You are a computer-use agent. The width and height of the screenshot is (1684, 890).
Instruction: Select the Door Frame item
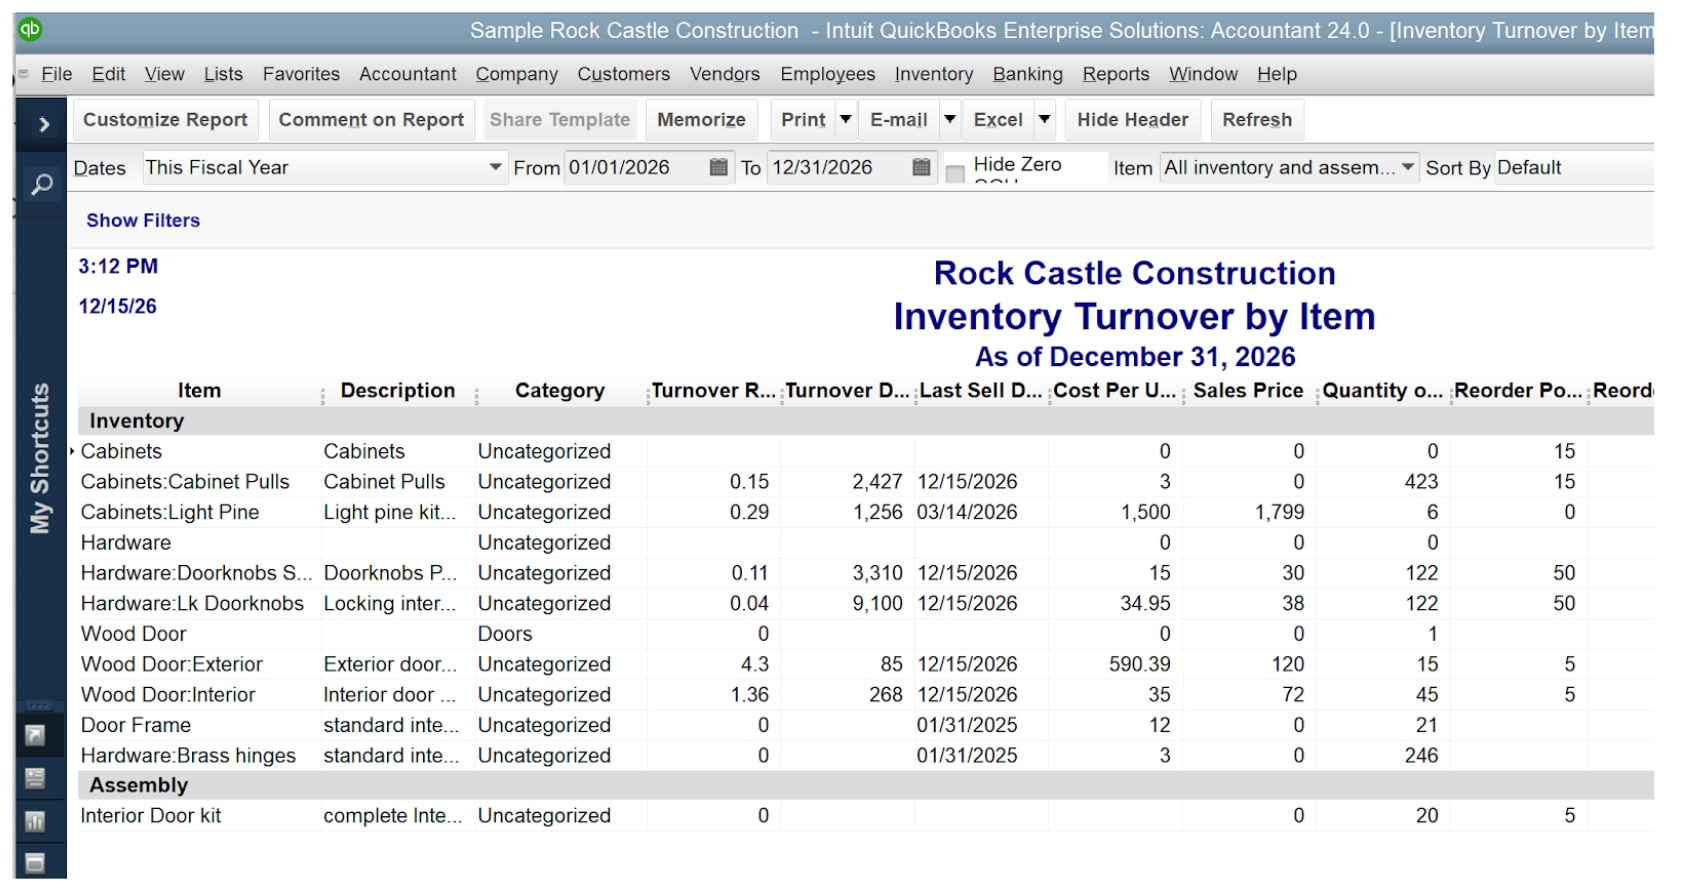[135, 725]
